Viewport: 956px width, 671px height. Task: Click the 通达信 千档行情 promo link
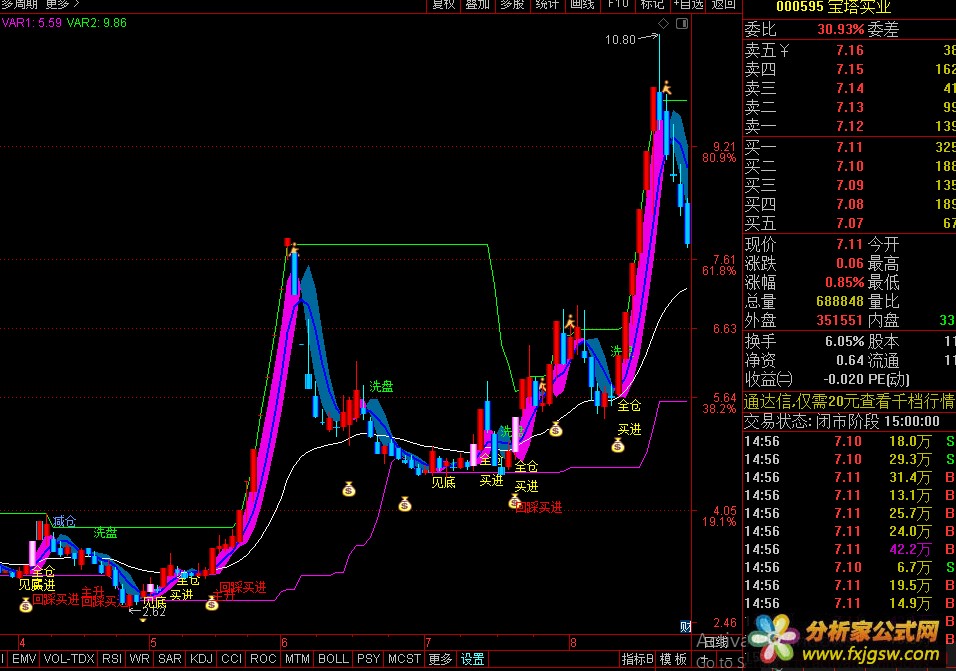(x=849, y=402)
